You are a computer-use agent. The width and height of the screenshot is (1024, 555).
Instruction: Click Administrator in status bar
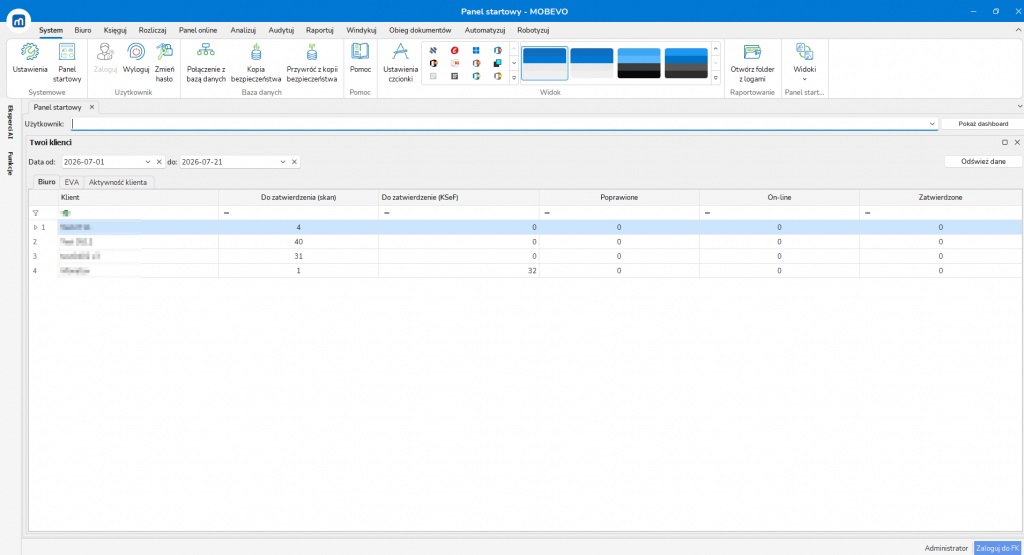pyautogui.click(x=946, y=548)
